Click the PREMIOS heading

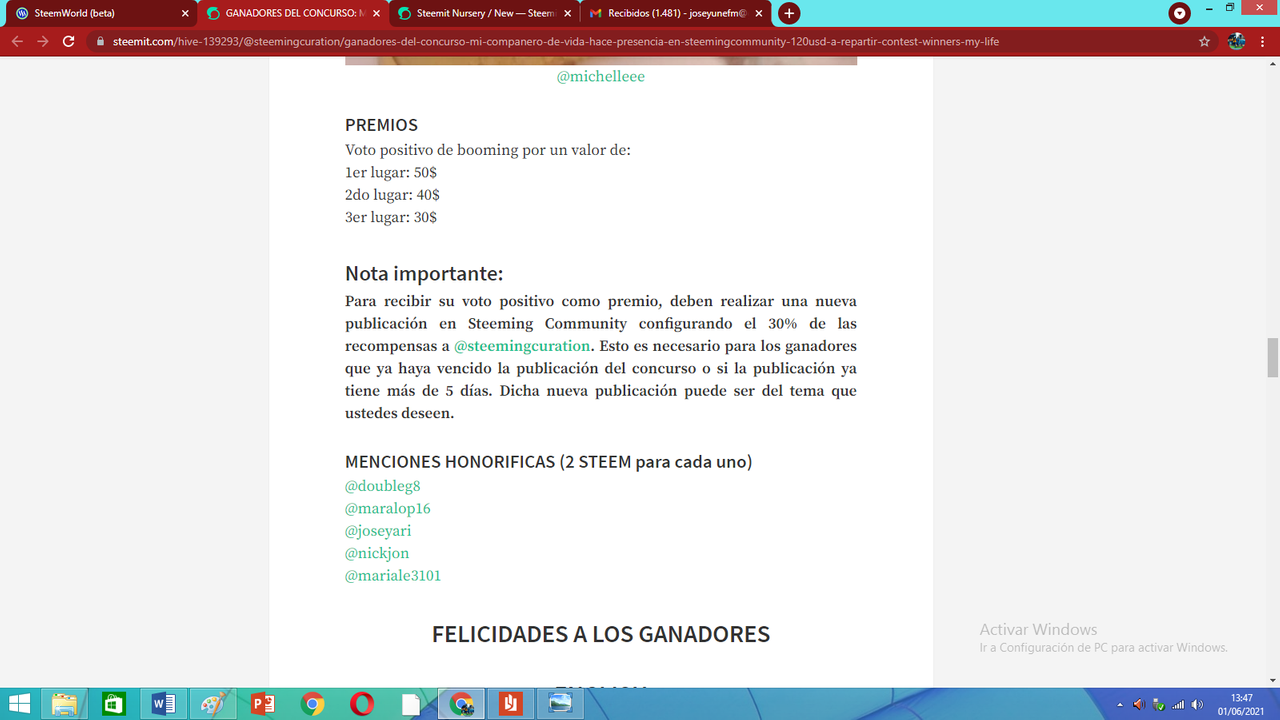381,125
